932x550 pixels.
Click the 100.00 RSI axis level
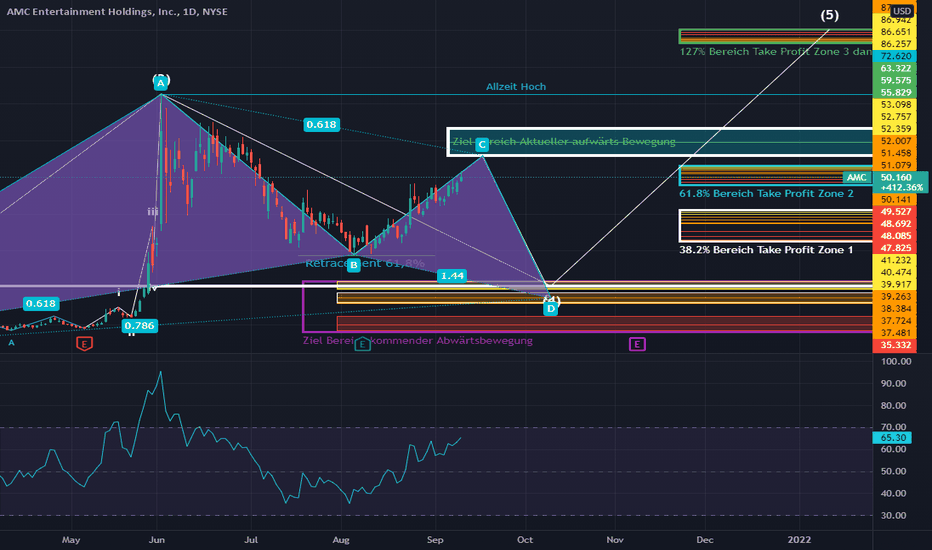896,362
